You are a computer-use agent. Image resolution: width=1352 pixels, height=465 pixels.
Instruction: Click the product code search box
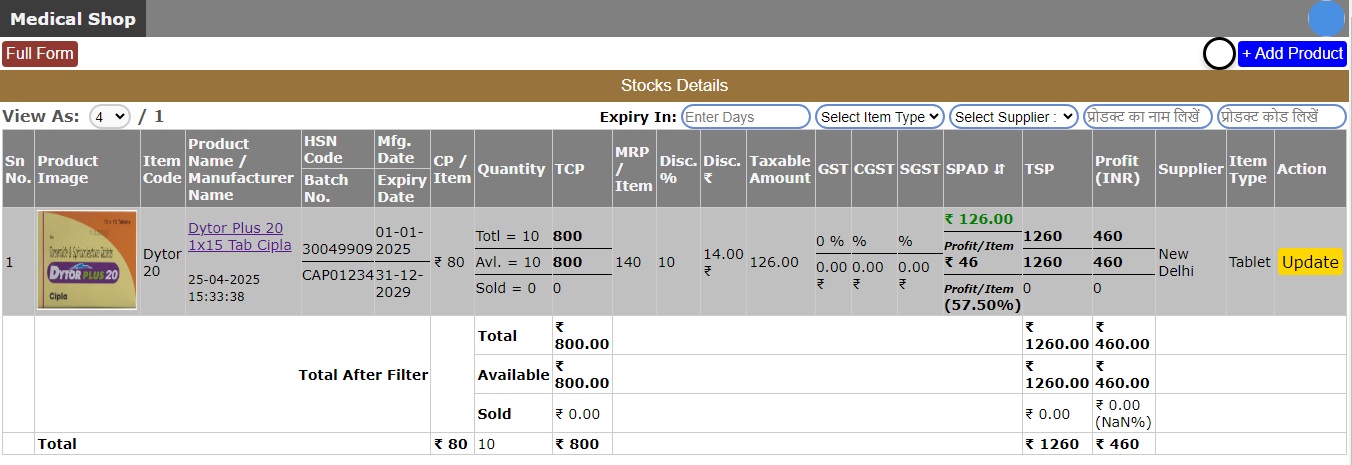[1281, 117]
